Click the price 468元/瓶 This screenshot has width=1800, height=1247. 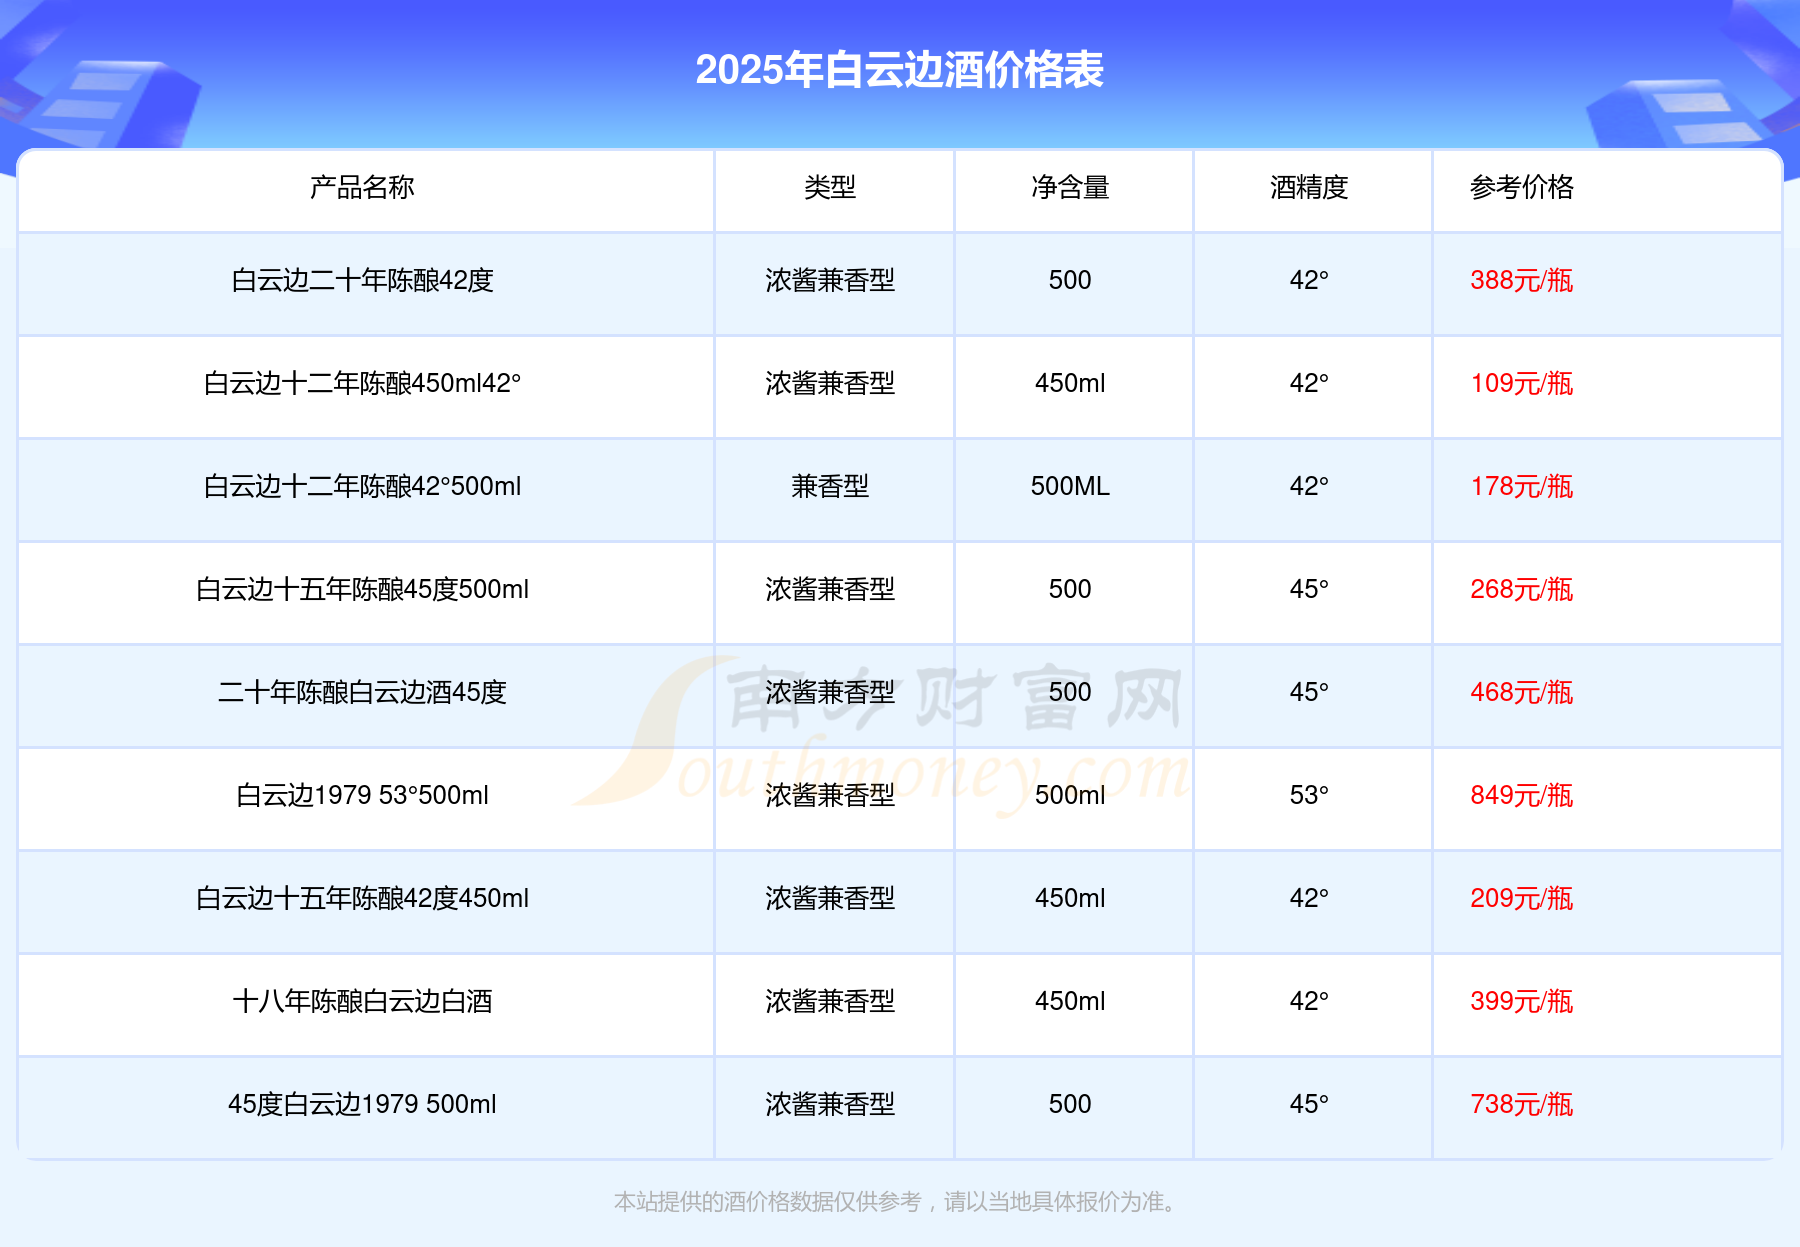point(1522,692)
